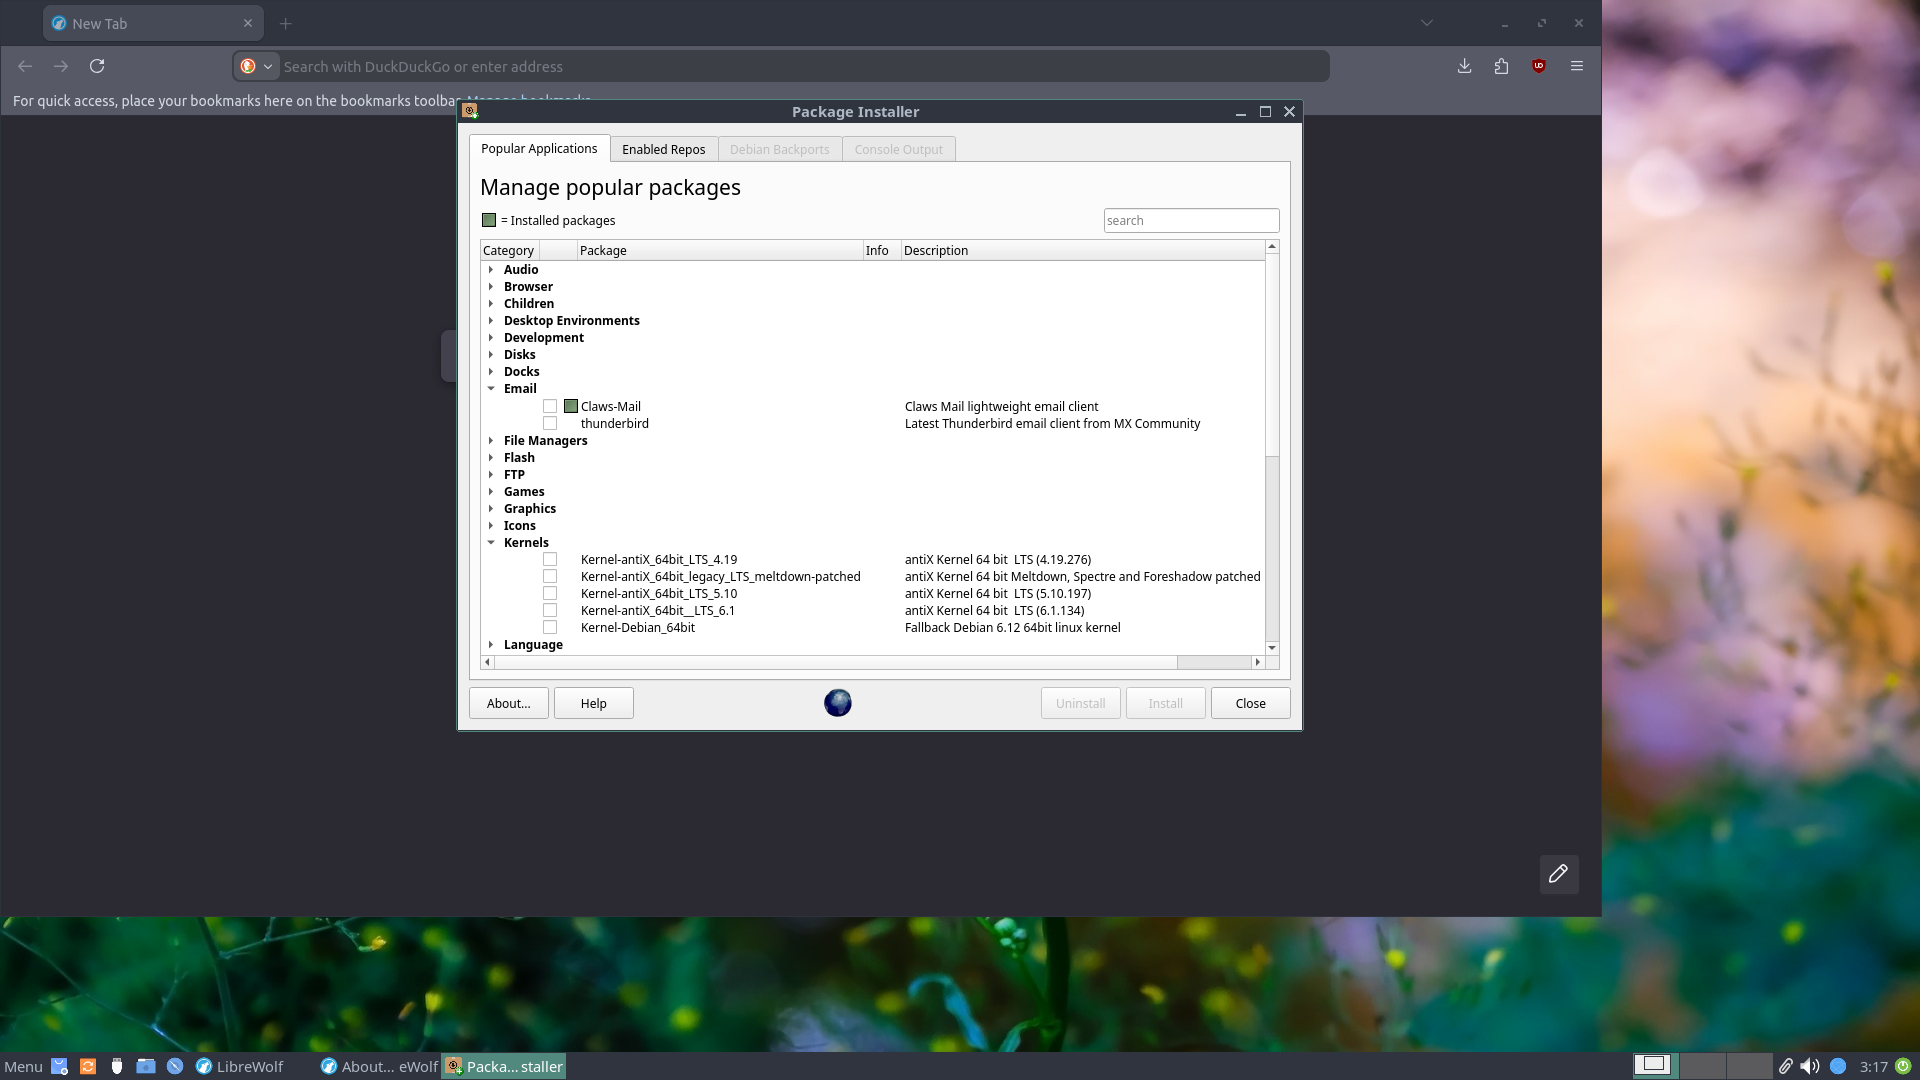Open the file manager folder icon in taskbar
1920x1080 pixels.
[x=146, y=1066]
